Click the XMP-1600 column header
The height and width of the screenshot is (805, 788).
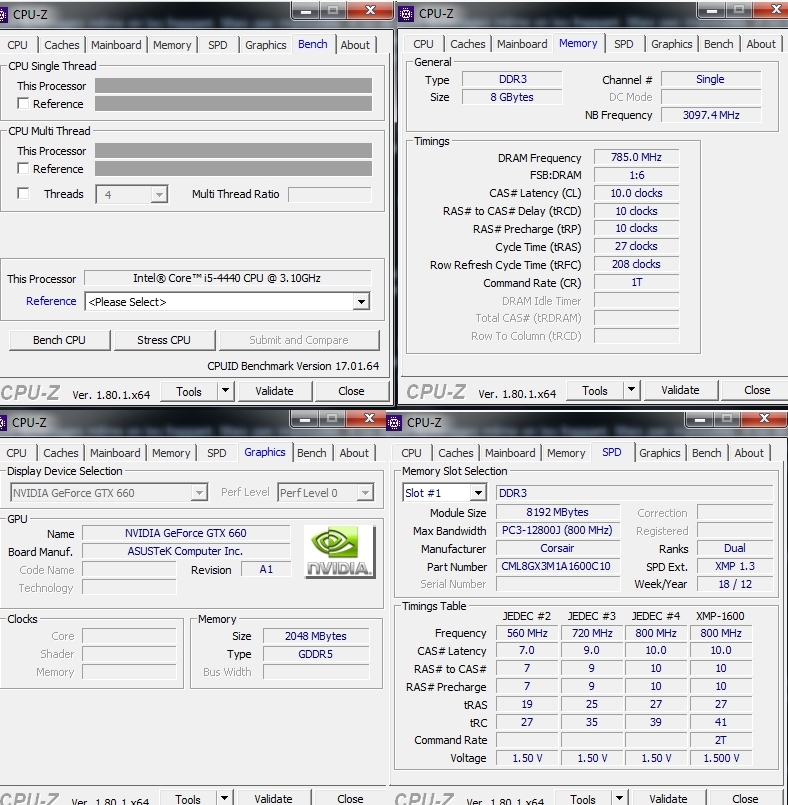tap(720, 616)
